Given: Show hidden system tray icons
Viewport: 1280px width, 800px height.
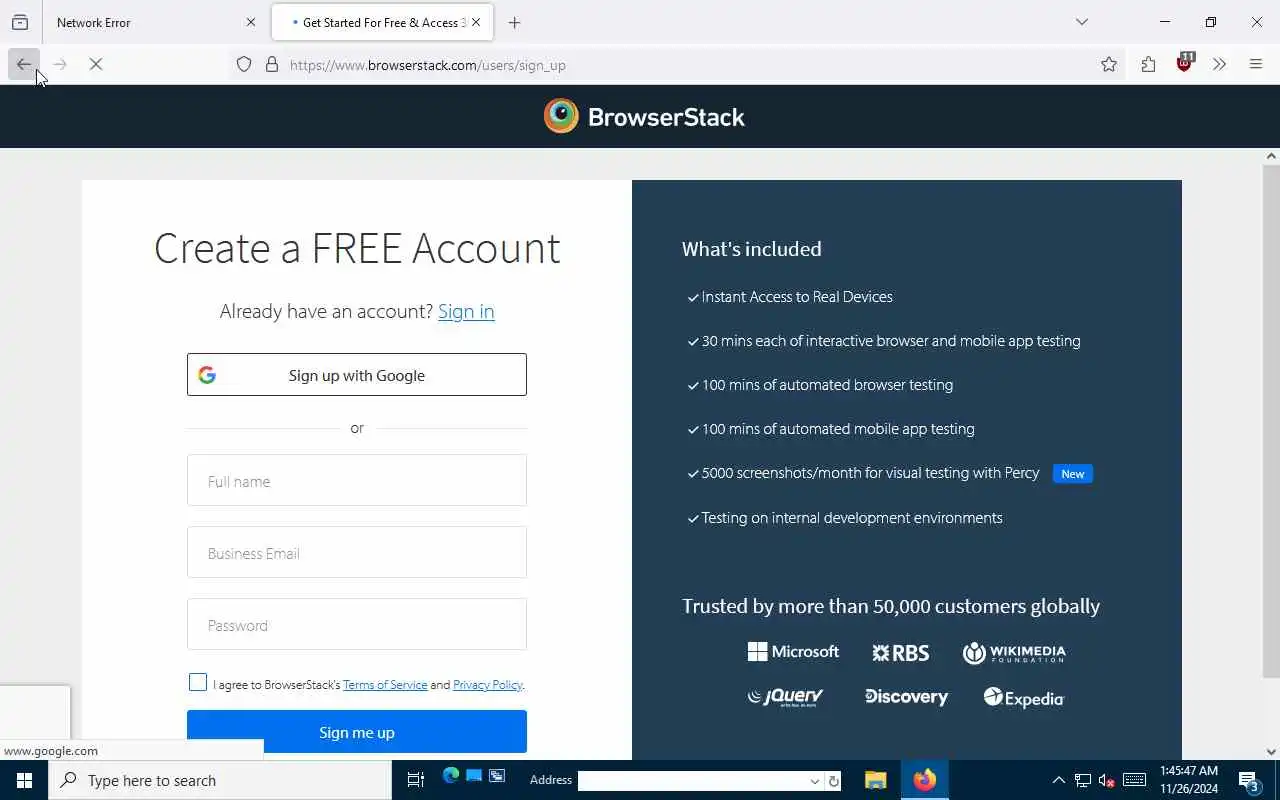Looking at the screenshot, I should [1058, 780].
